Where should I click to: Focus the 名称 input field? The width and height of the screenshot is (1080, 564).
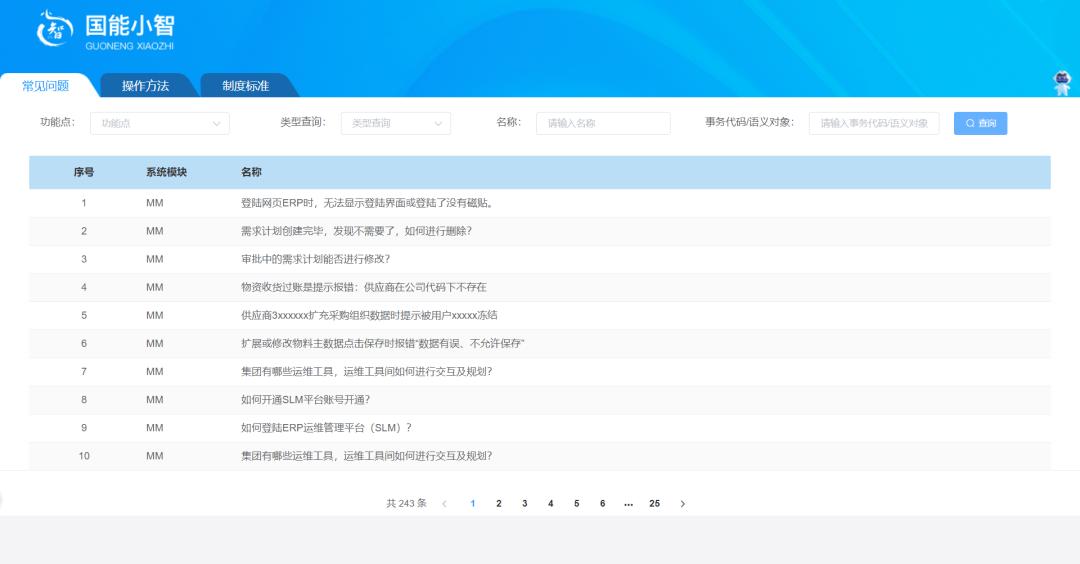603,123
